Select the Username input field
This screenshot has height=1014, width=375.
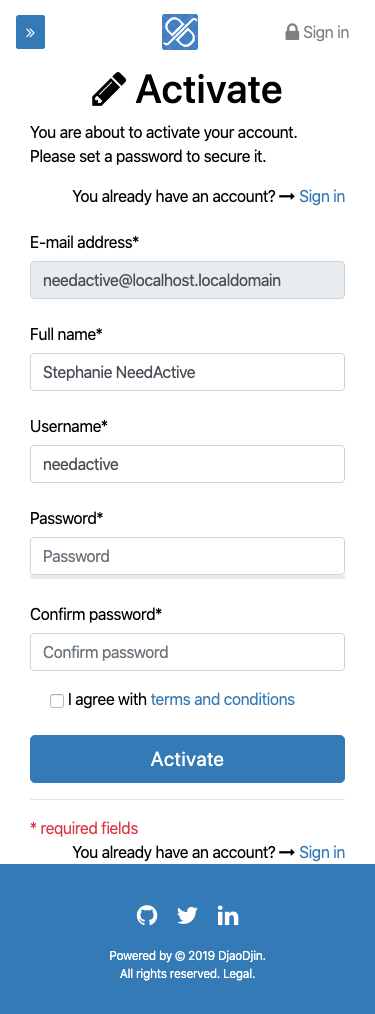coord(188,464)
